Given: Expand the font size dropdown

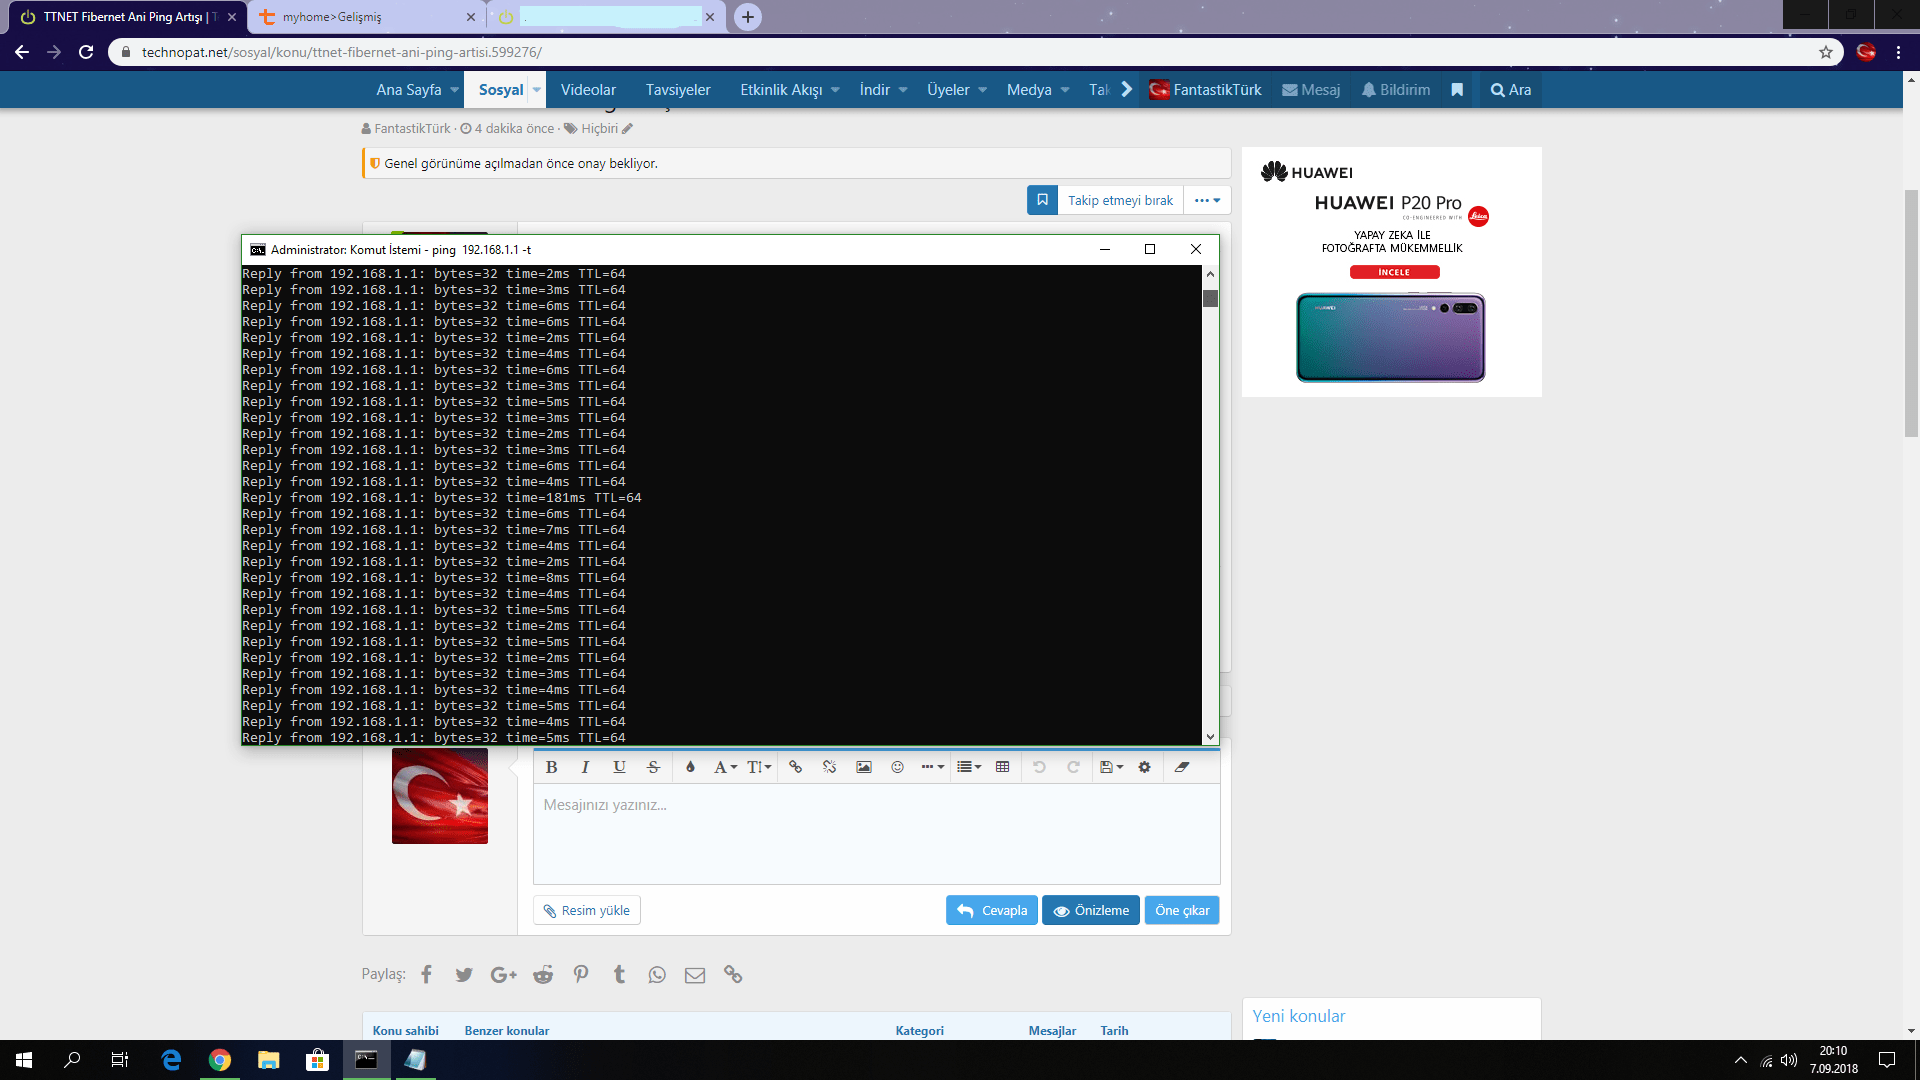Looking at the screenshot, I should tap(759, 767).
